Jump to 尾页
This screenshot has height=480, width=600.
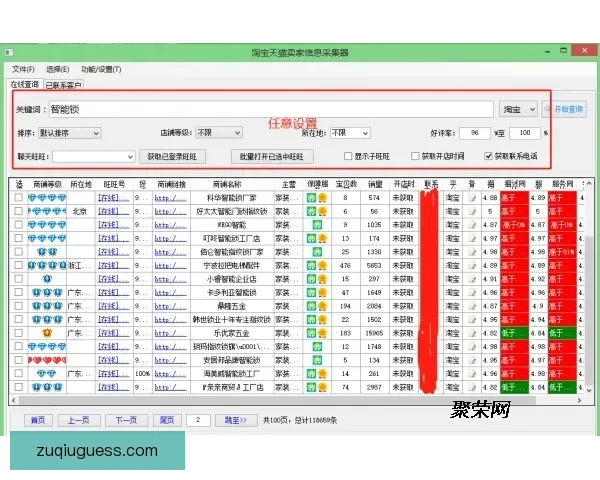point(167,420)
